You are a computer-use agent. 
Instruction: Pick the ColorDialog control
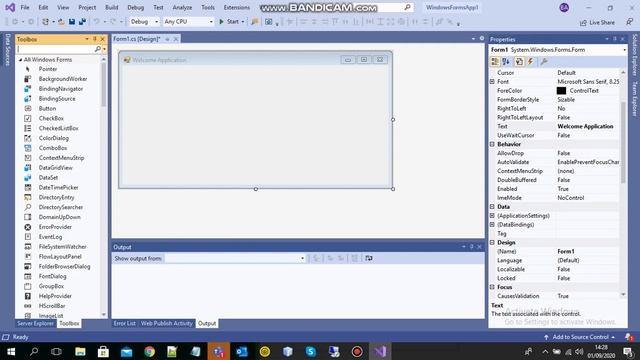click(x=53, y=138)
